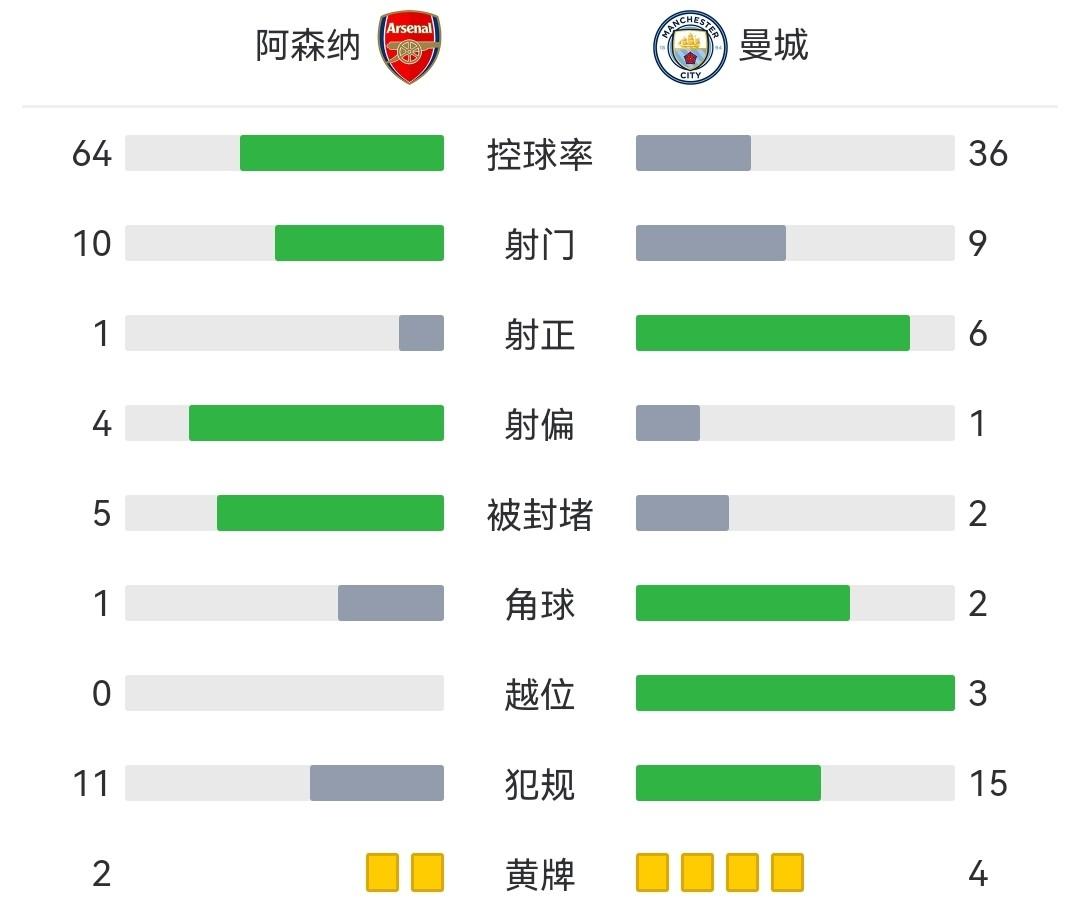The image size is (1080, 911).
Task: Click Manchester City's green 射正 bar
Action: [772, 333]
